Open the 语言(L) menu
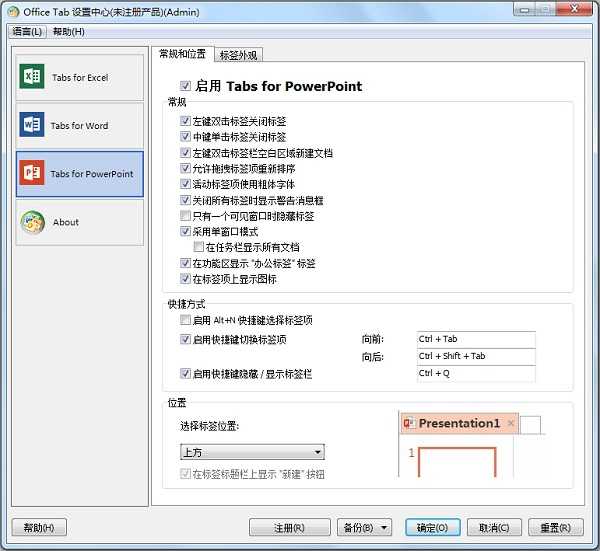Image resolution: width=600 pixels, height=551 pixels. pyautogui.click(x=27, y=31)
